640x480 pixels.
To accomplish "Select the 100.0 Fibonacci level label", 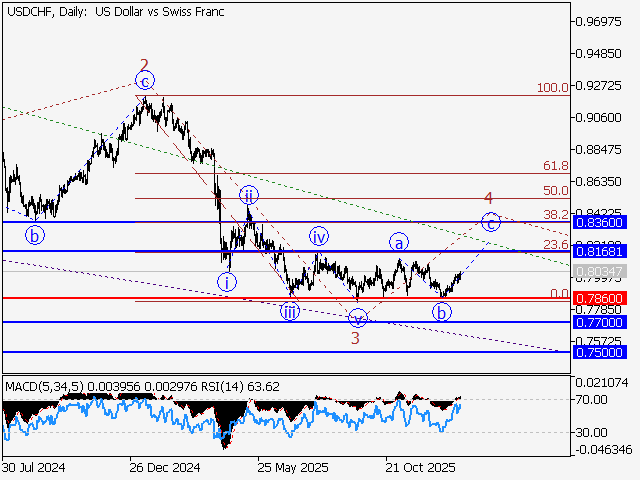I will click(552, 88).
